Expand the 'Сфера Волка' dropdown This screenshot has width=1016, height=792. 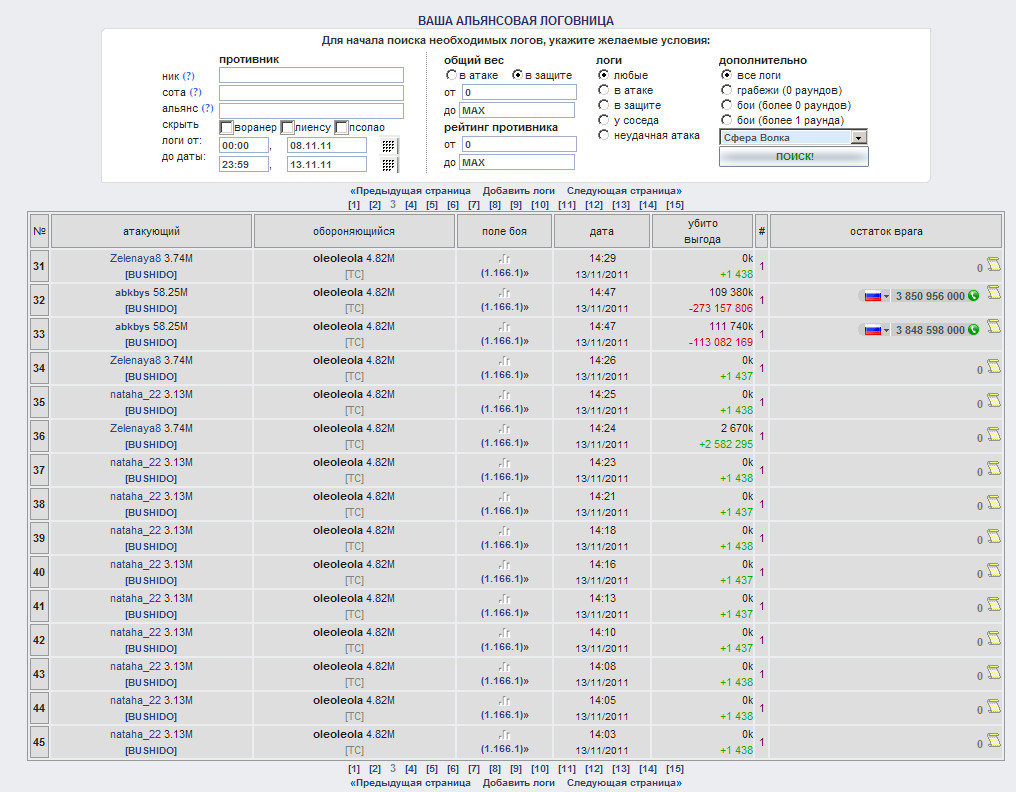(858, 138)
